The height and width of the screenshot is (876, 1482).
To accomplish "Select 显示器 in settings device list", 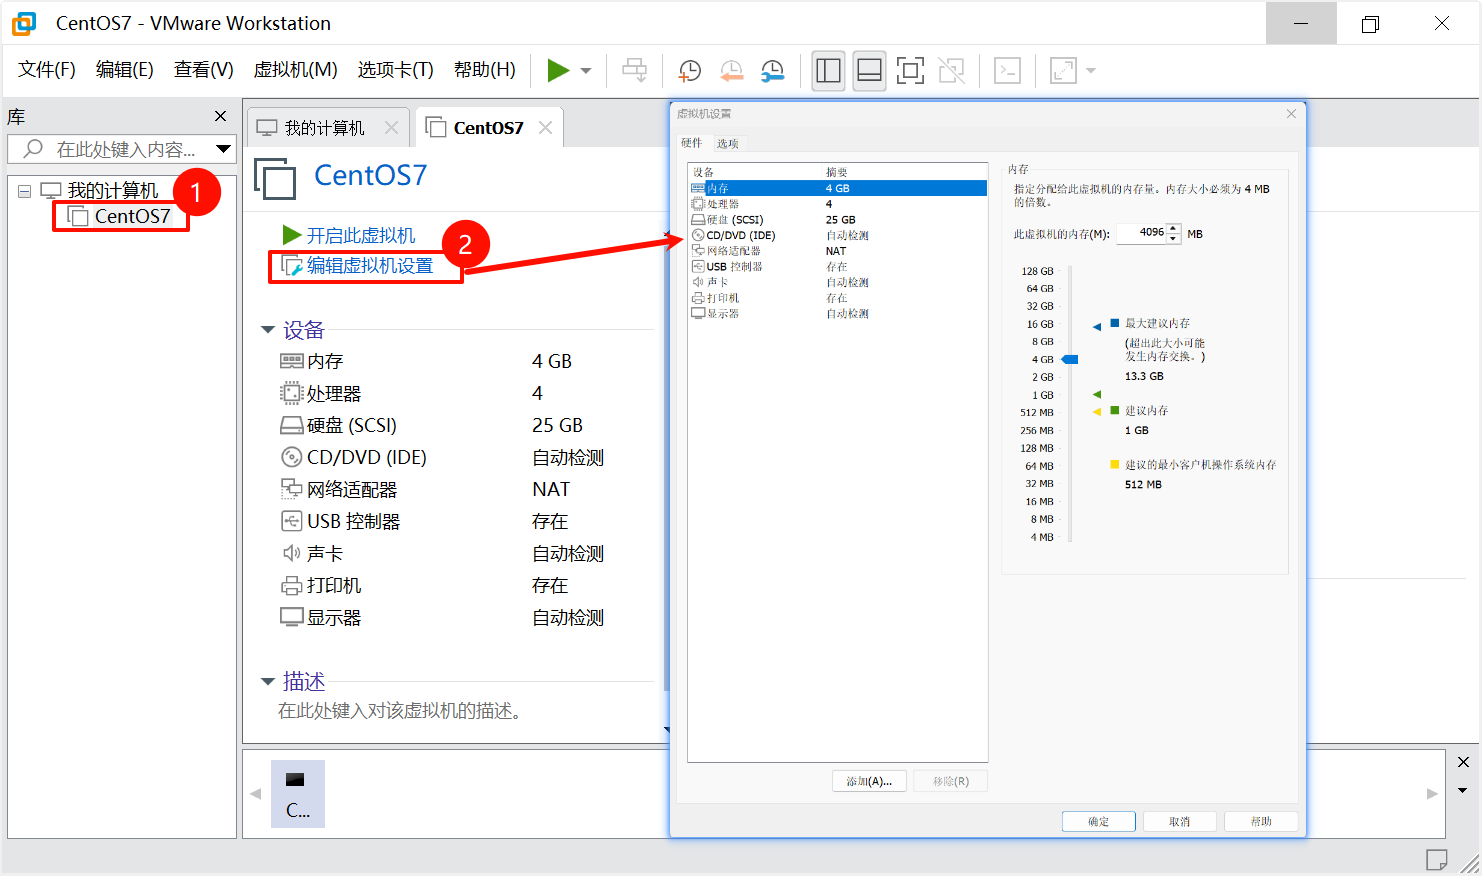I will (838, 313).
